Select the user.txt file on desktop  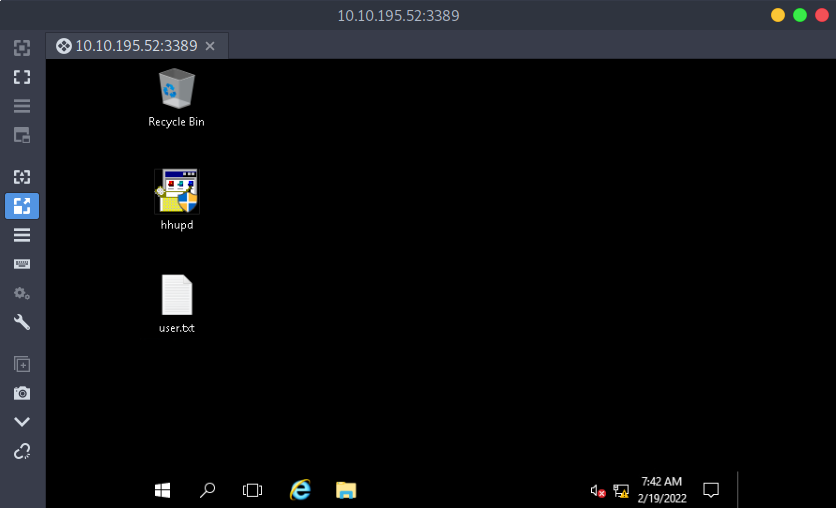pos(176,304)
